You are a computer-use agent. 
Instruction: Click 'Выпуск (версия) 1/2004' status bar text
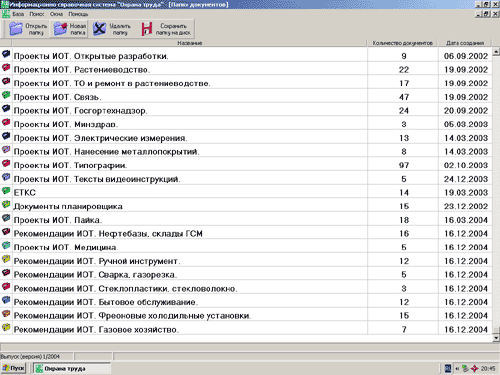[30, 356]
